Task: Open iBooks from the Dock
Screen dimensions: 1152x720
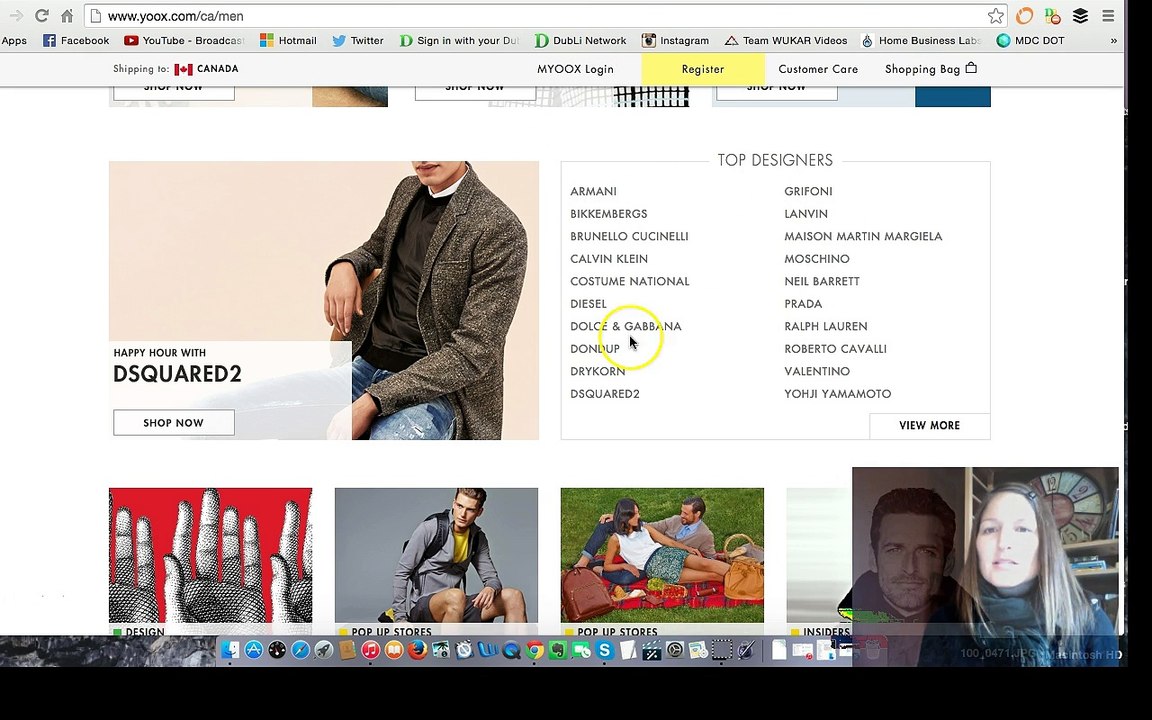Action: pos(394,649)
